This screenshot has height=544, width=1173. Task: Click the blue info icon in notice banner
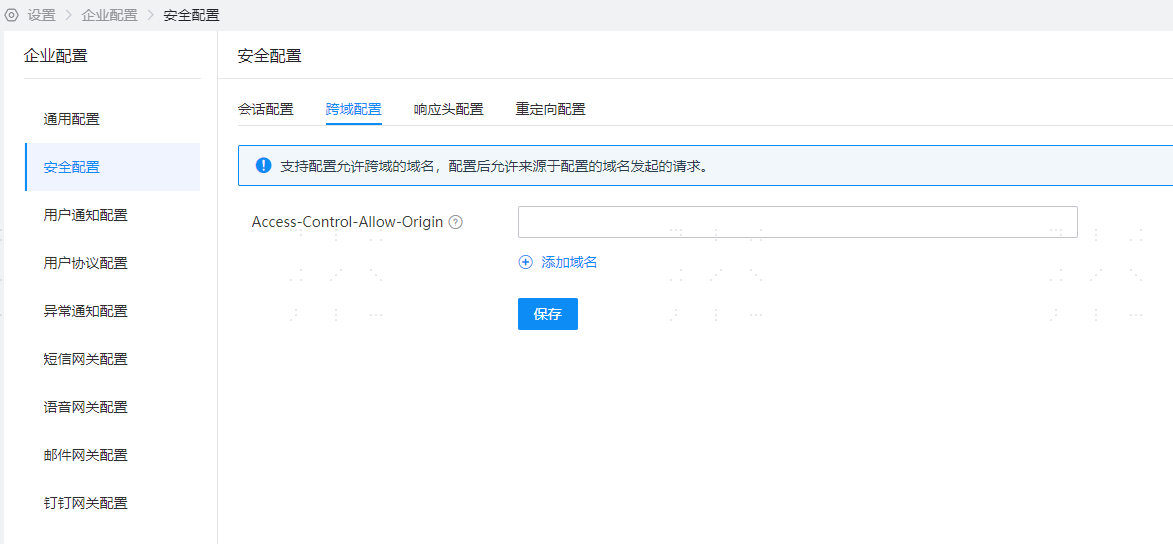click(263, 165)
